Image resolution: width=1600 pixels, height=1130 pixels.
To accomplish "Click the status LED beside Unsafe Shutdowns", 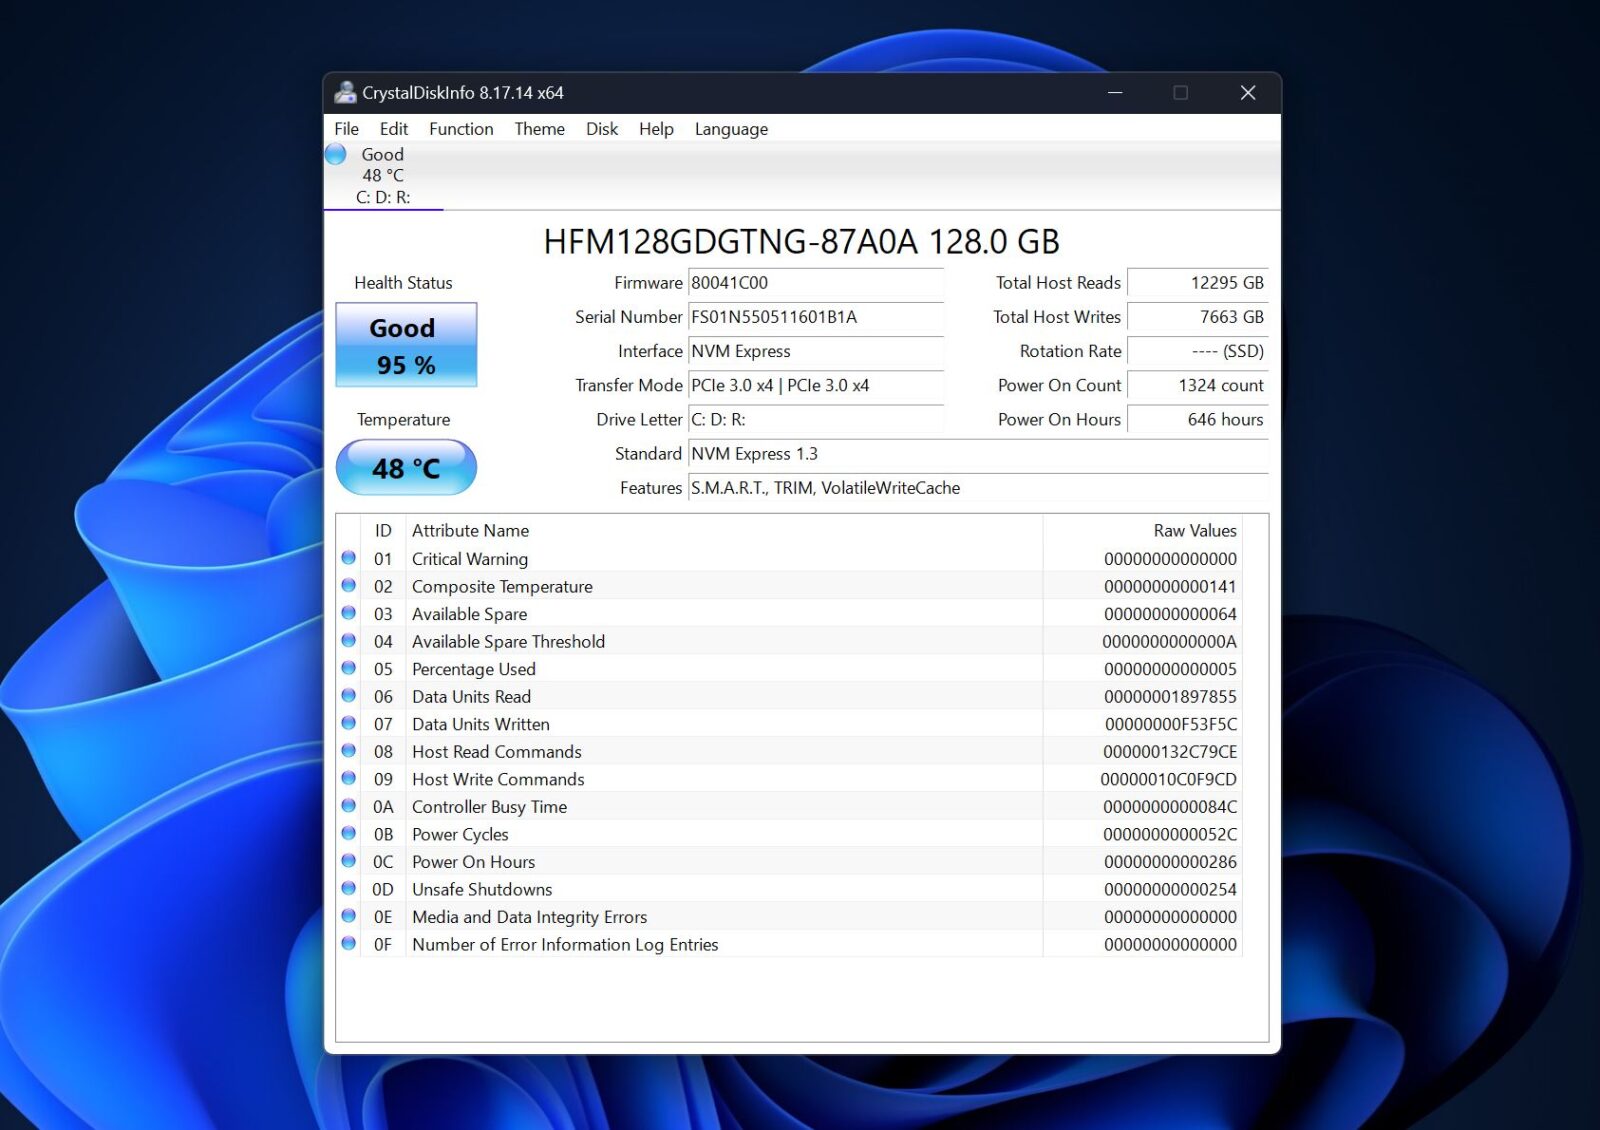I will pyautogui.click(x=348, y=888).
